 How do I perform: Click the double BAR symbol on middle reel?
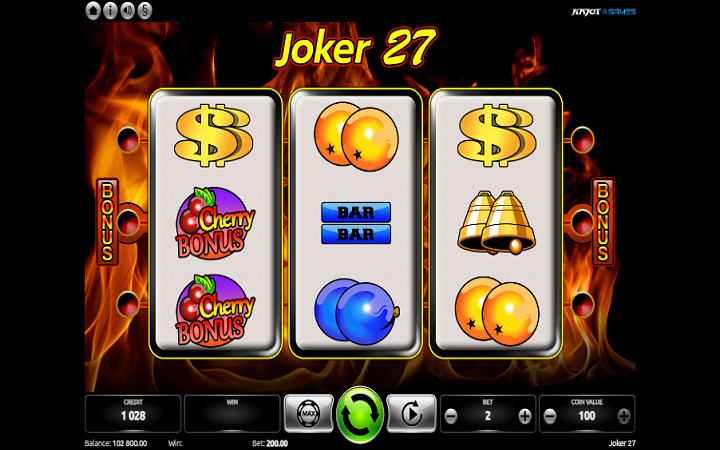point(356,223)
